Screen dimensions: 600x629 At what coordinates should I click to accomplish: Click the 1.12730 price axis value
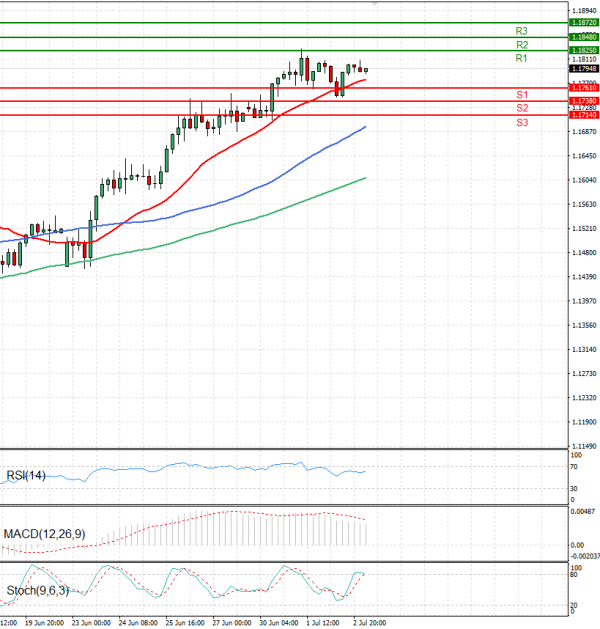(584, 374)
